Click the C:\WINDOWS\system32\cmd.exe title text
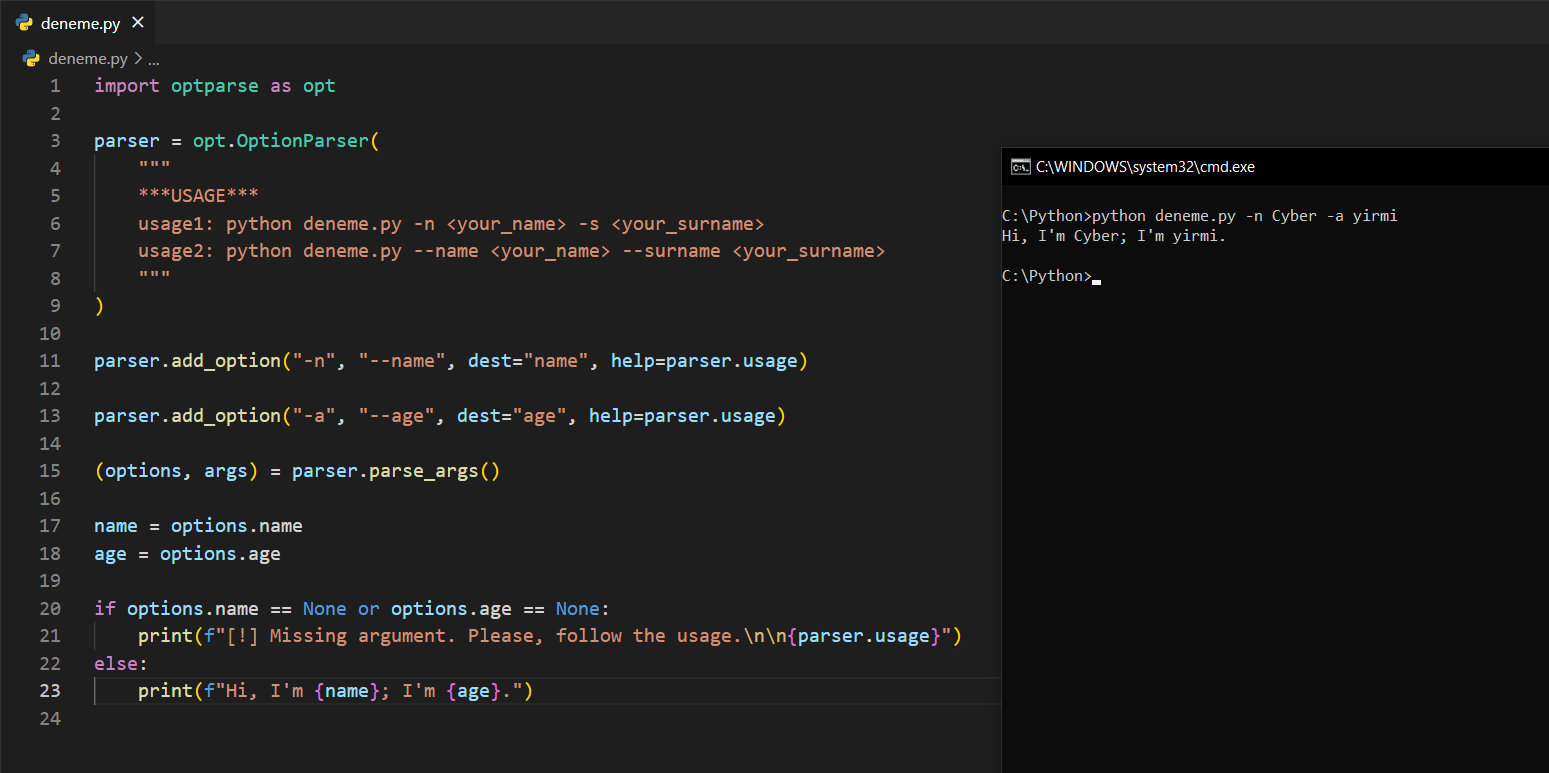1549x773 pixels. 1144,167
